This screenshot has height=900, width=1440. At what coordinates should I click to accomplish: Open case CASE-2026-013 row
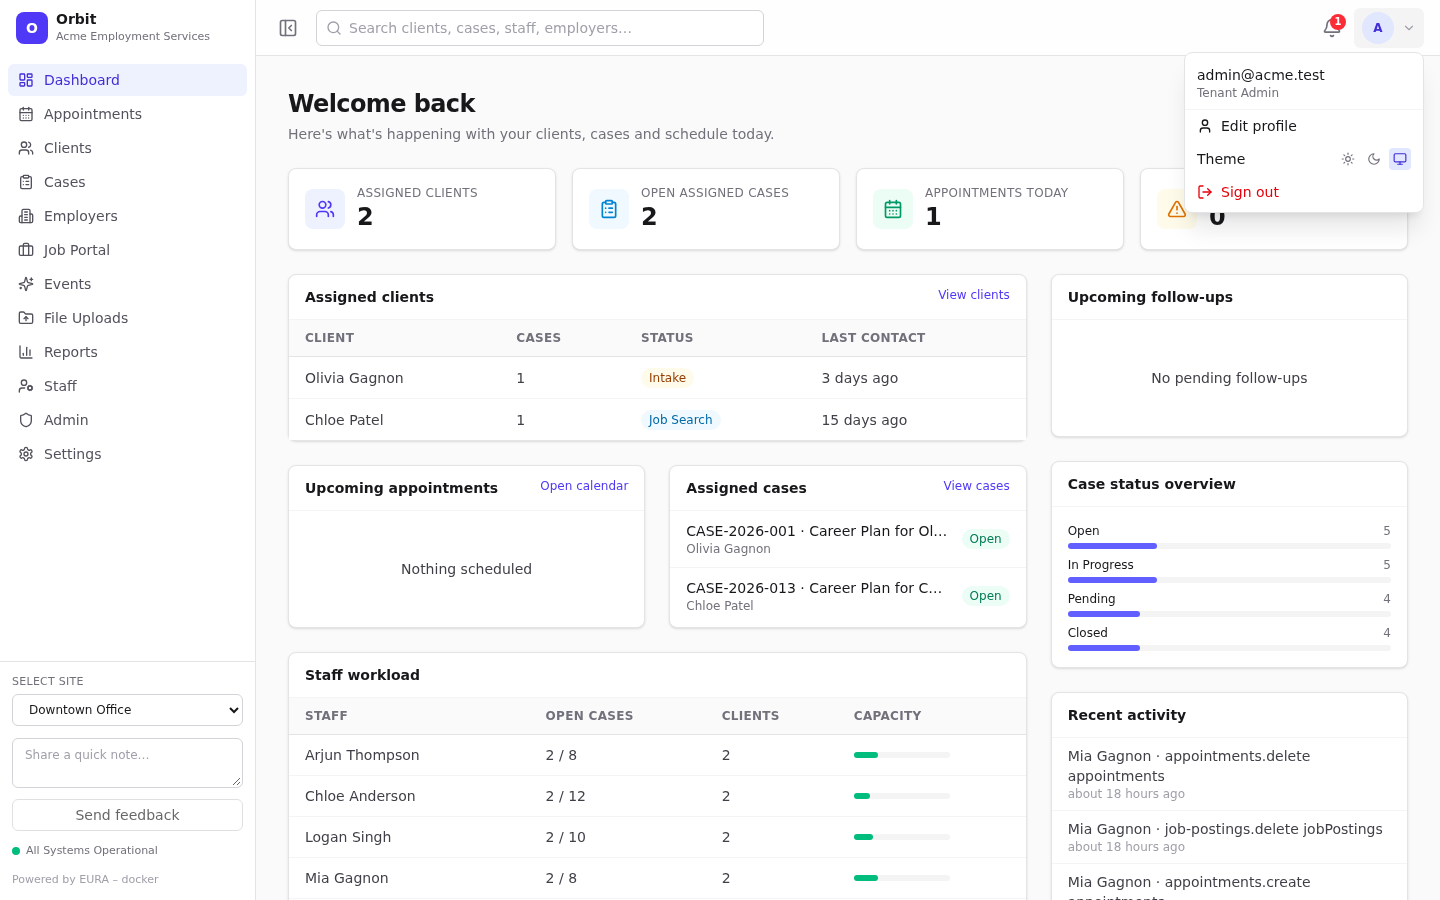(848, 596)
